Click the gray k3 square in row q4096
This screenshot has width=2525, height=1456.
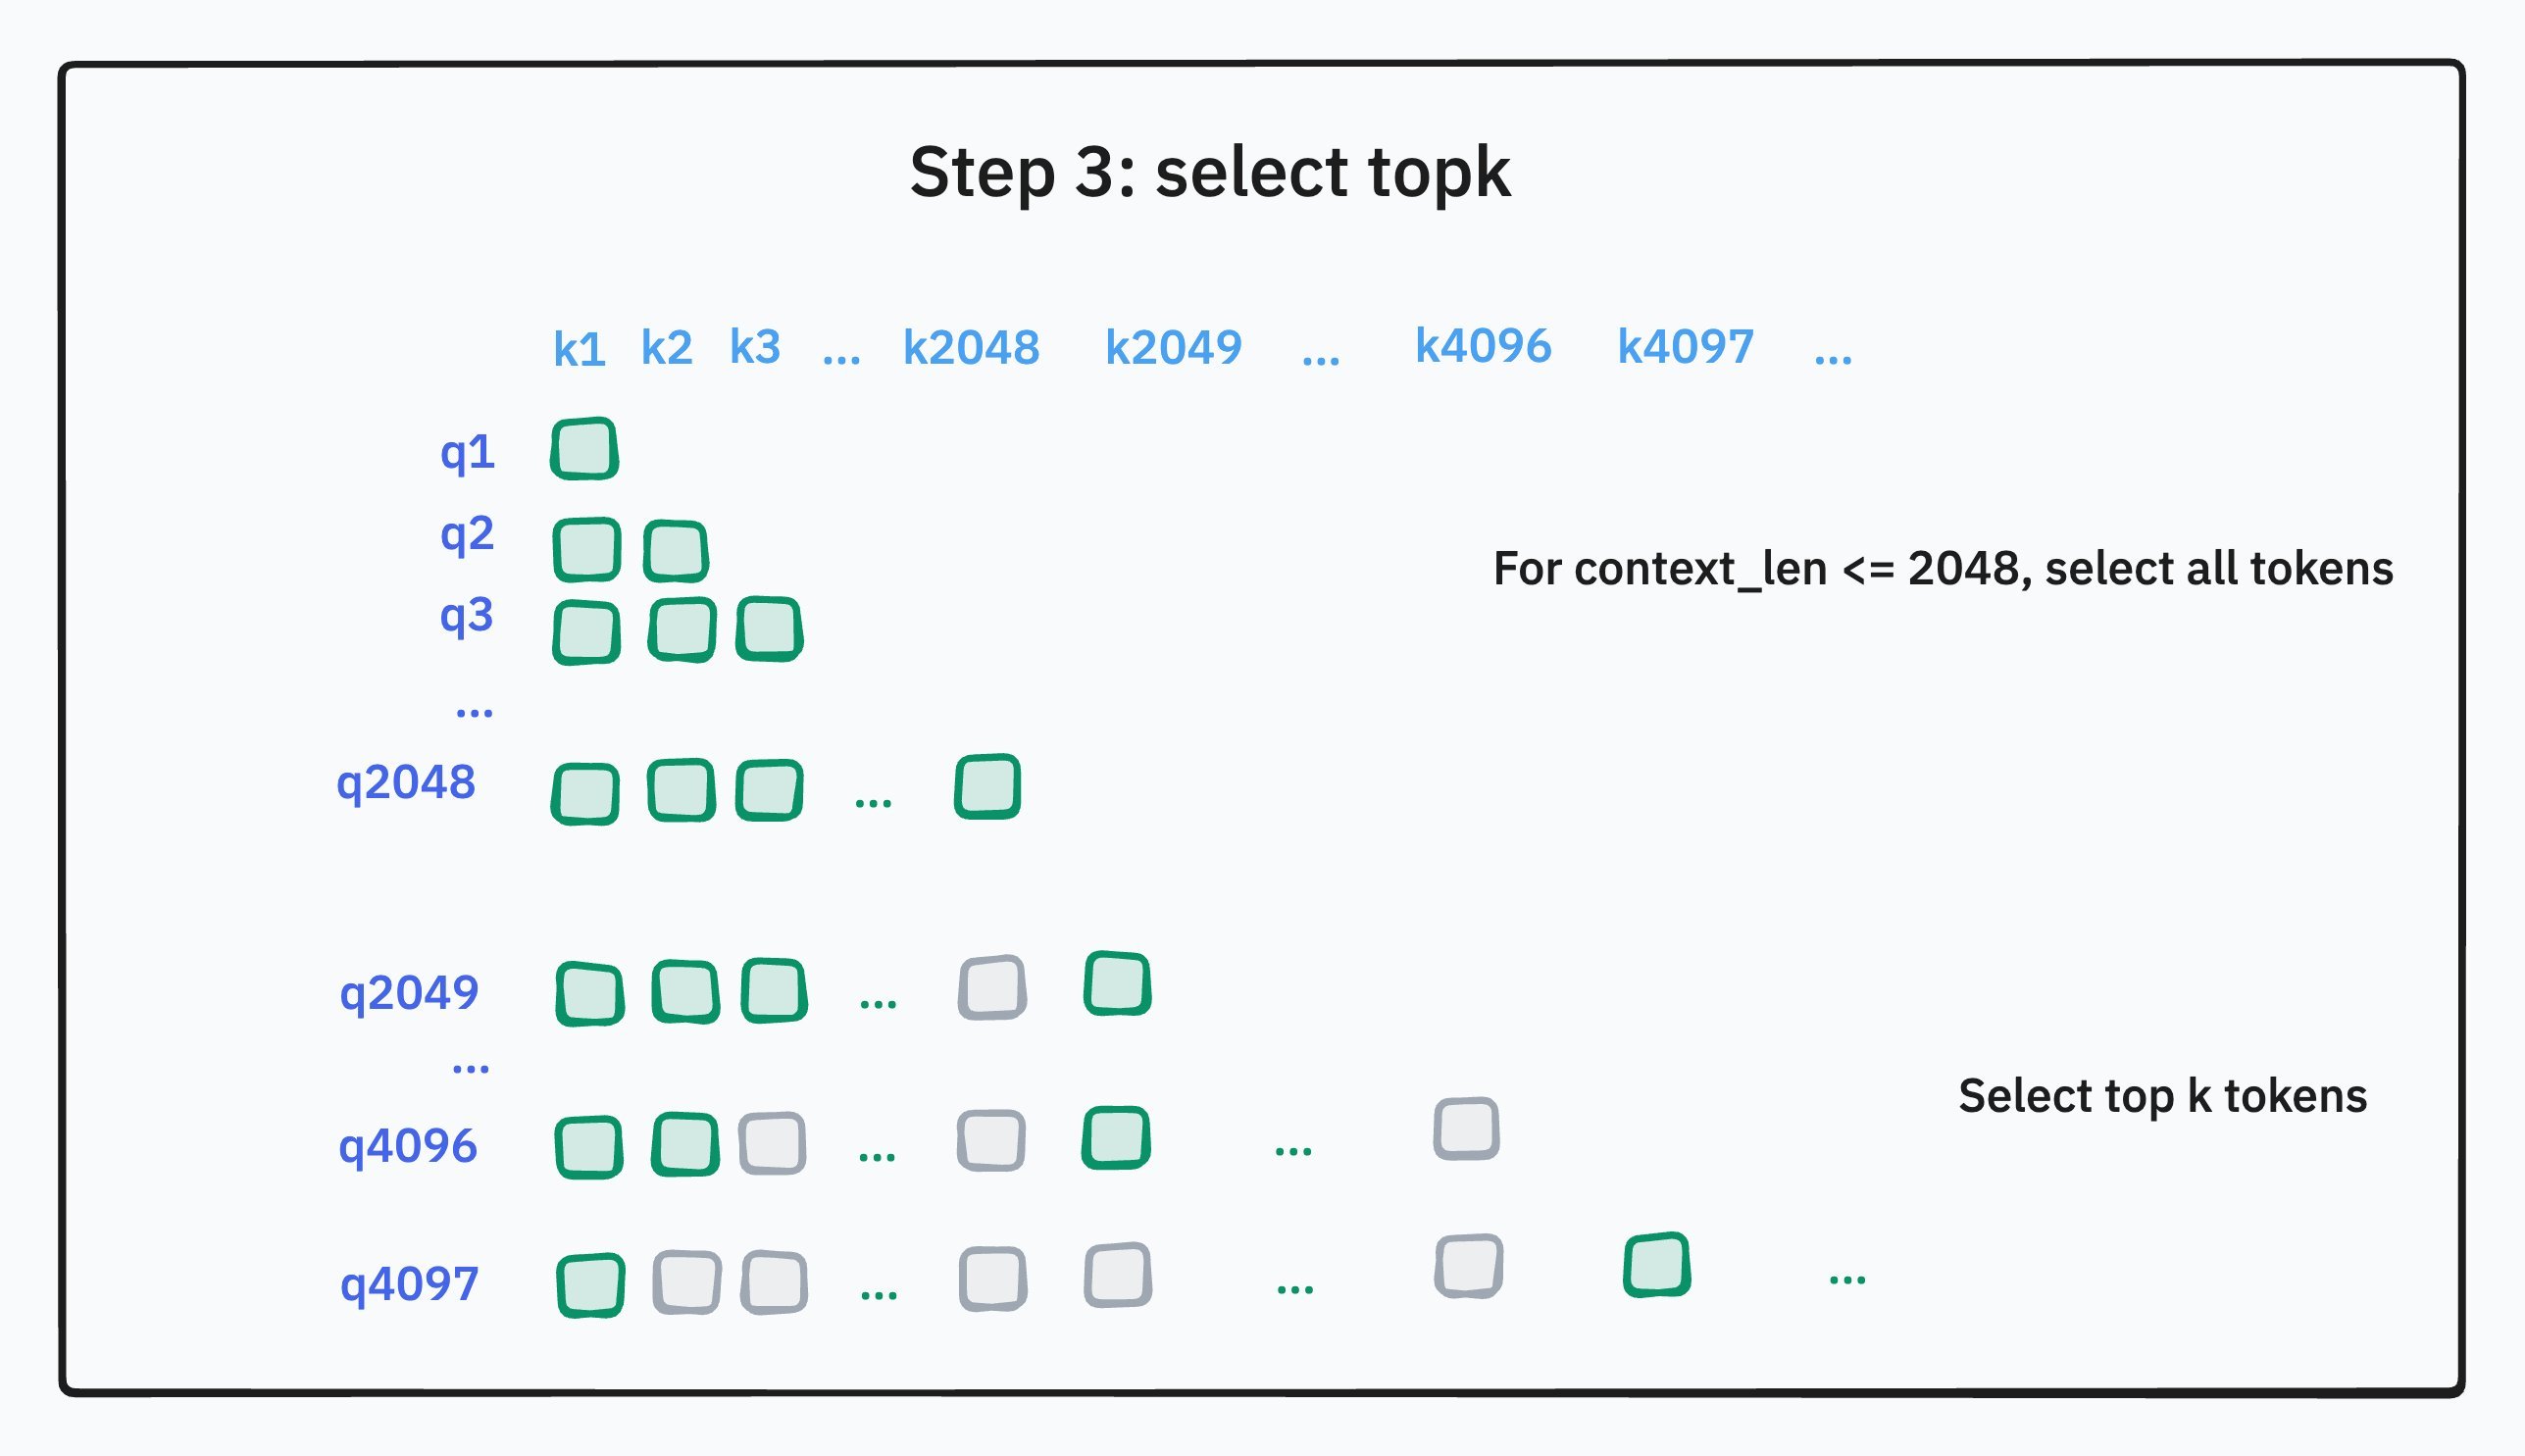coord(772,1143)
